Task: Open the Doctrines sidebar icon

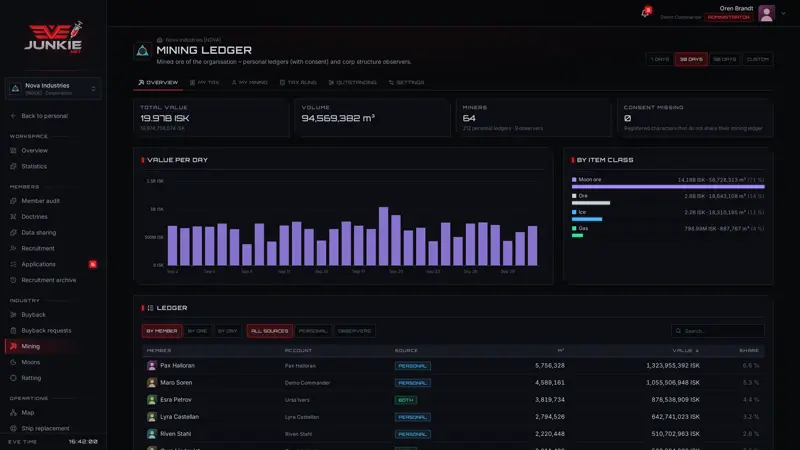Action: point(13,217)
